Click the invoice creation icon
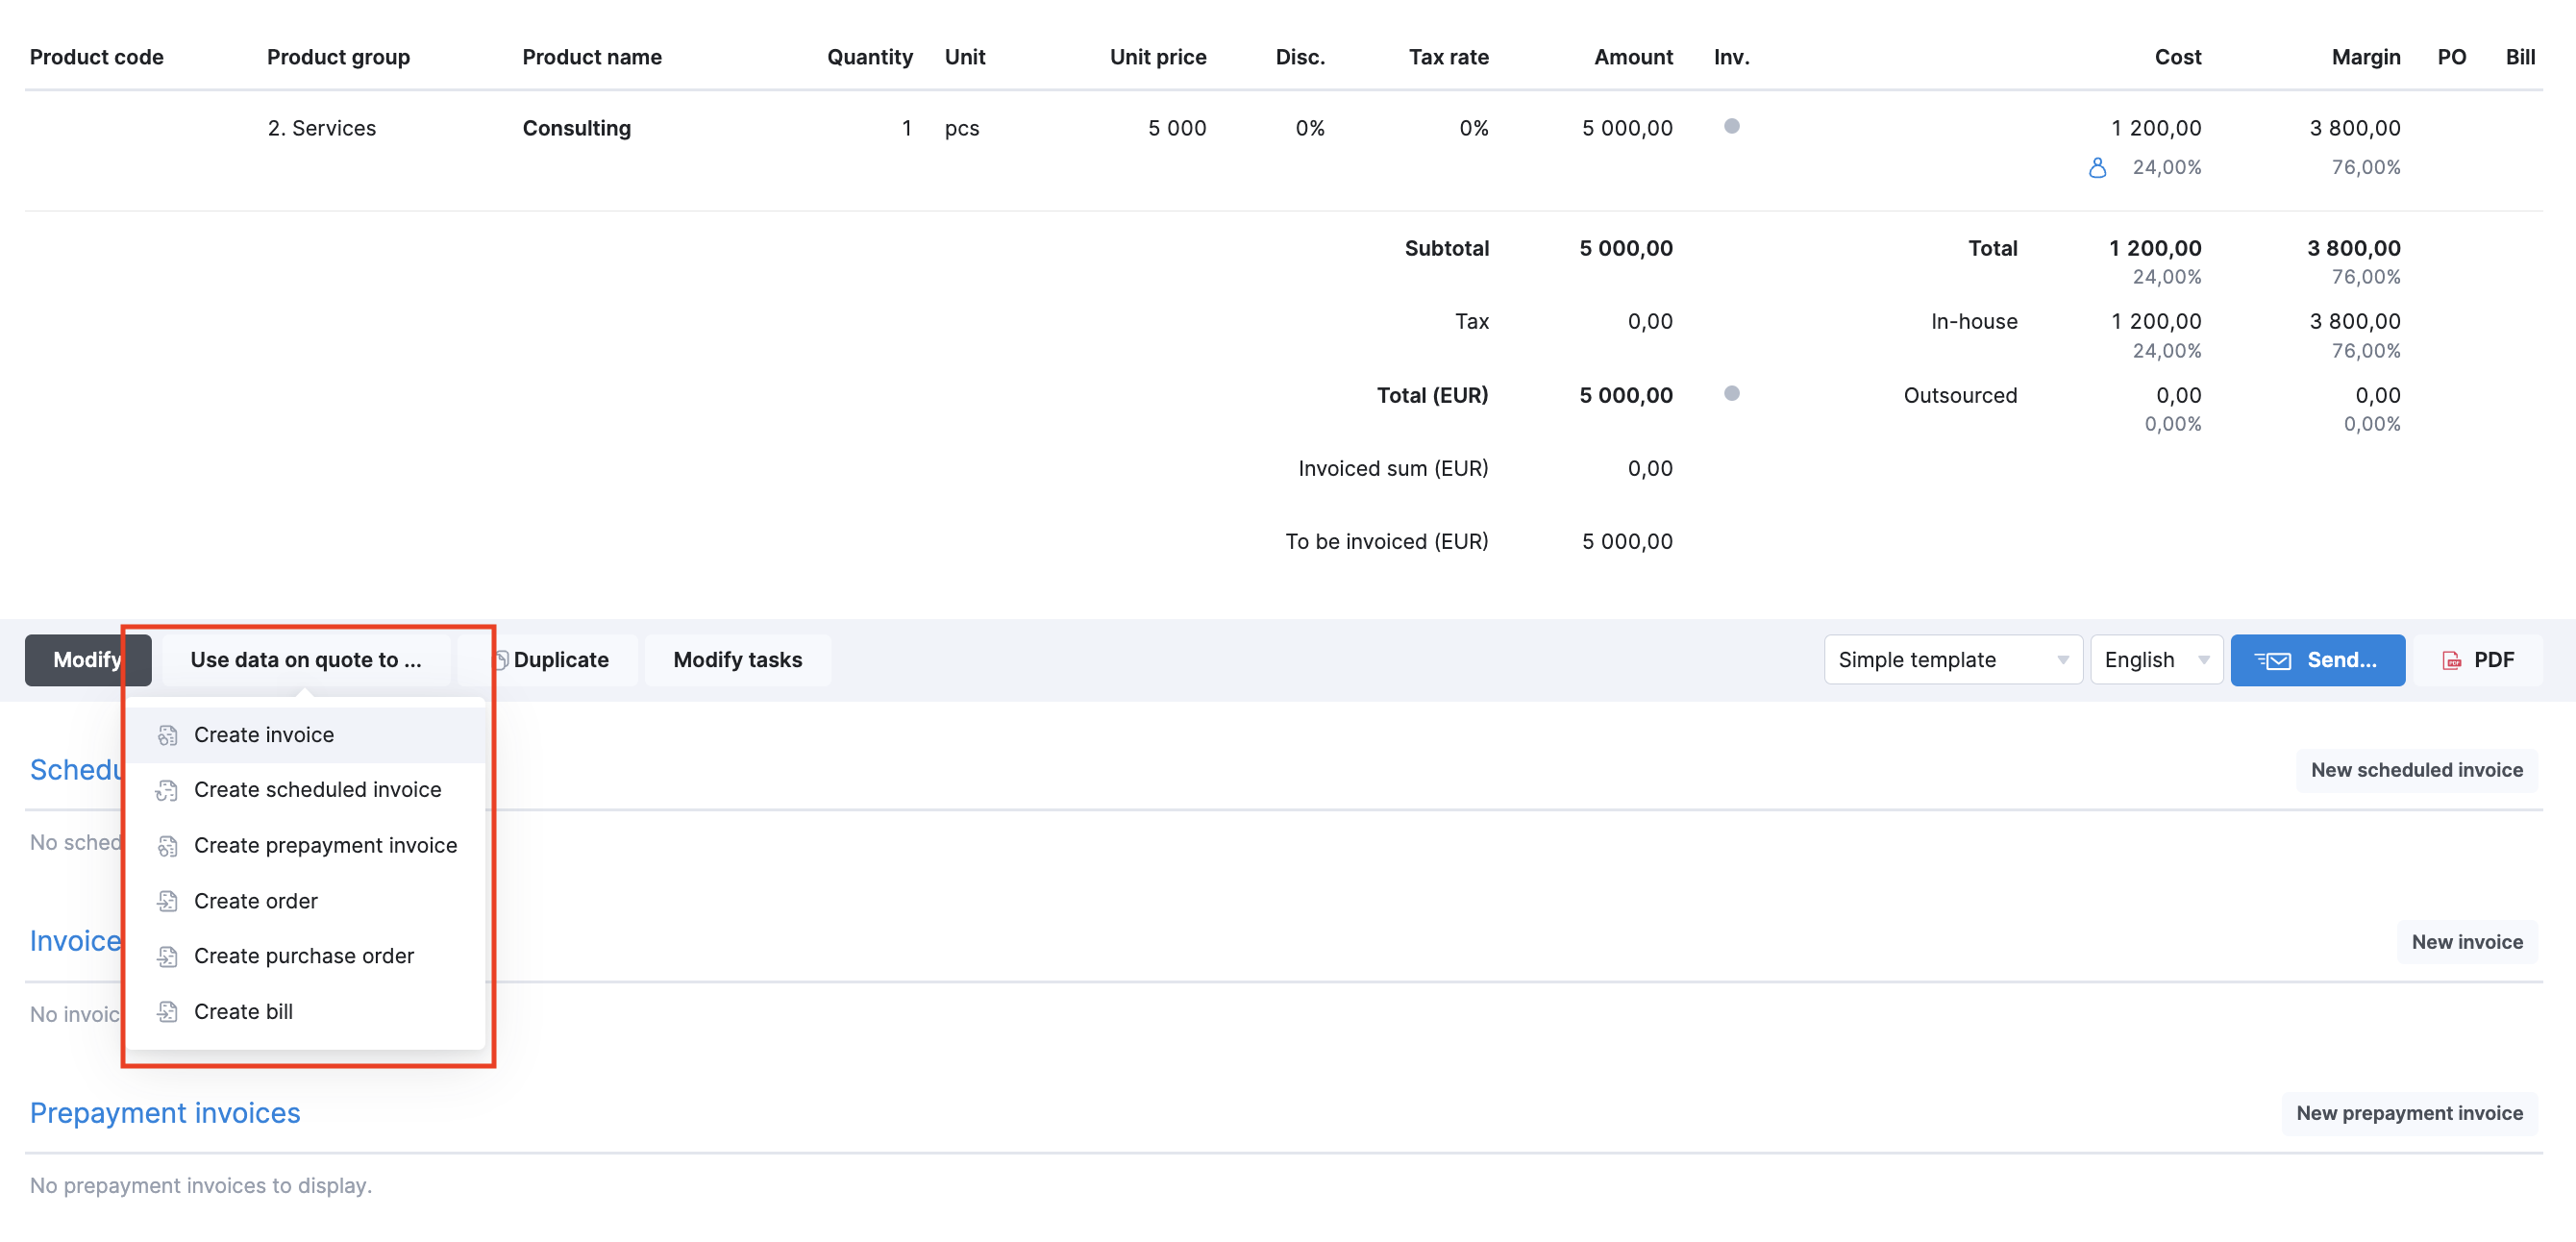 [x=167, y=734]
